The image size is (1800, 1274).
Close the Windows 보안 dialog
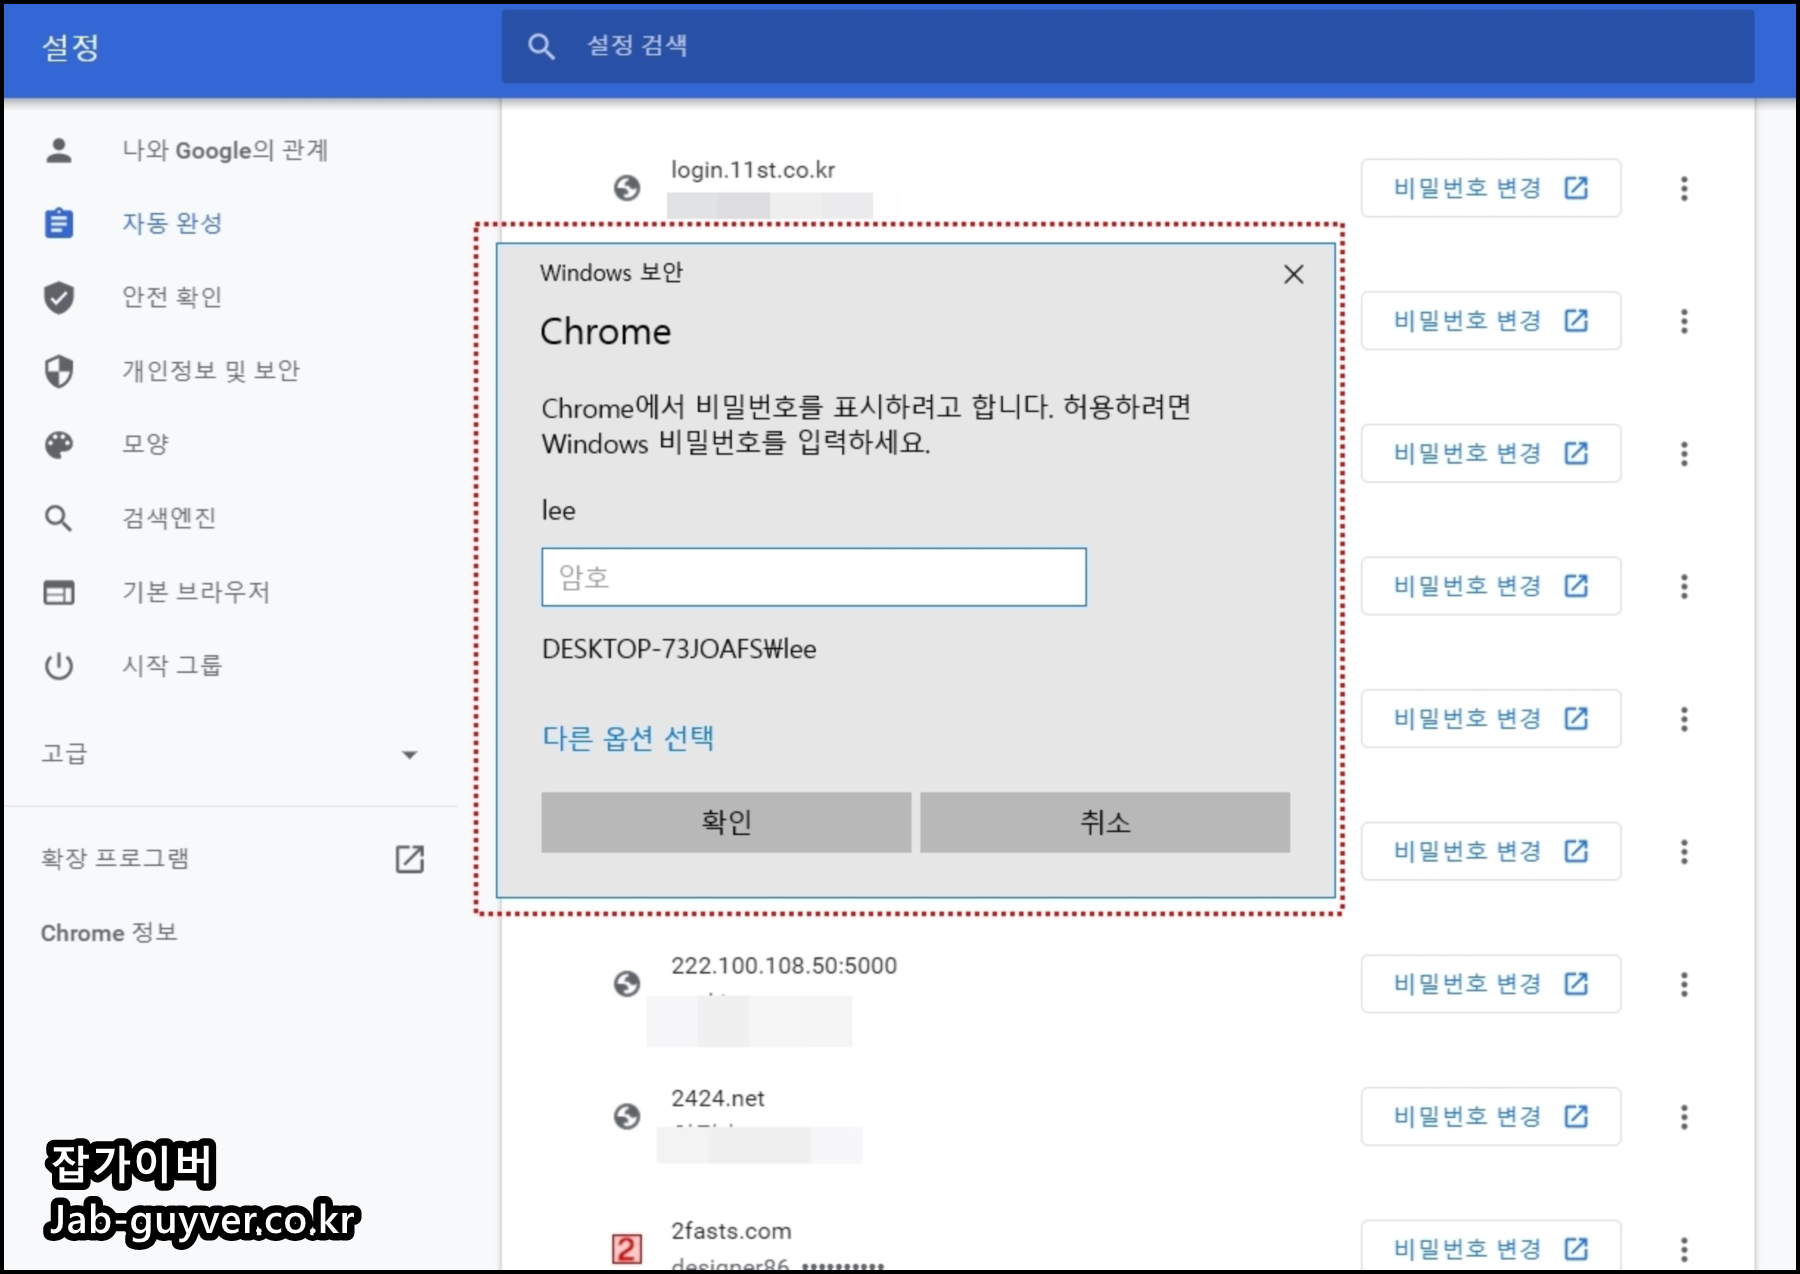tap(1293, 274)
